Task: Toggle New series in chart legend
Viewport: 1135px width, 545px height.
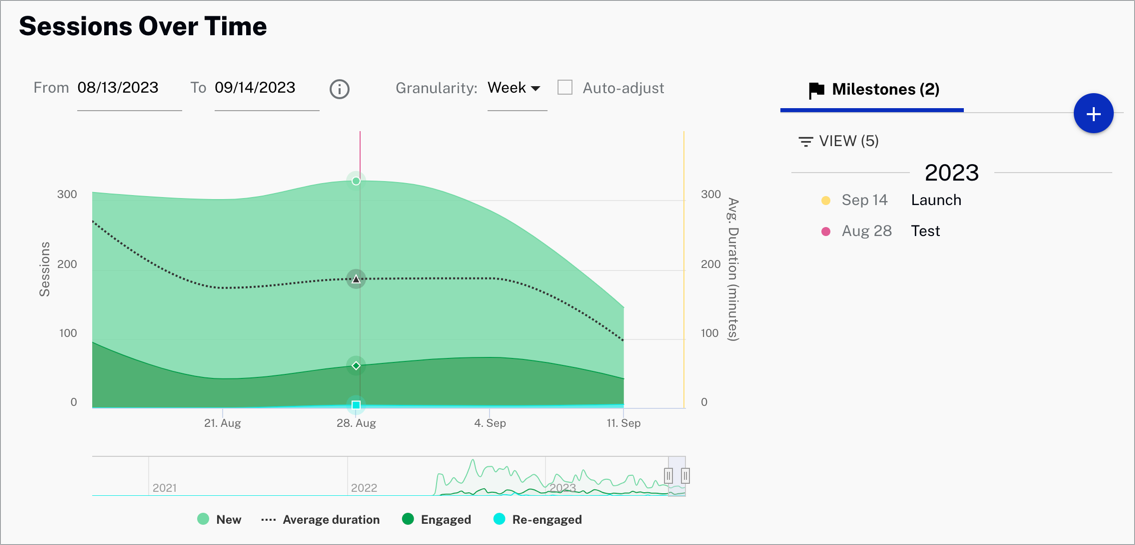Action: 220,520
